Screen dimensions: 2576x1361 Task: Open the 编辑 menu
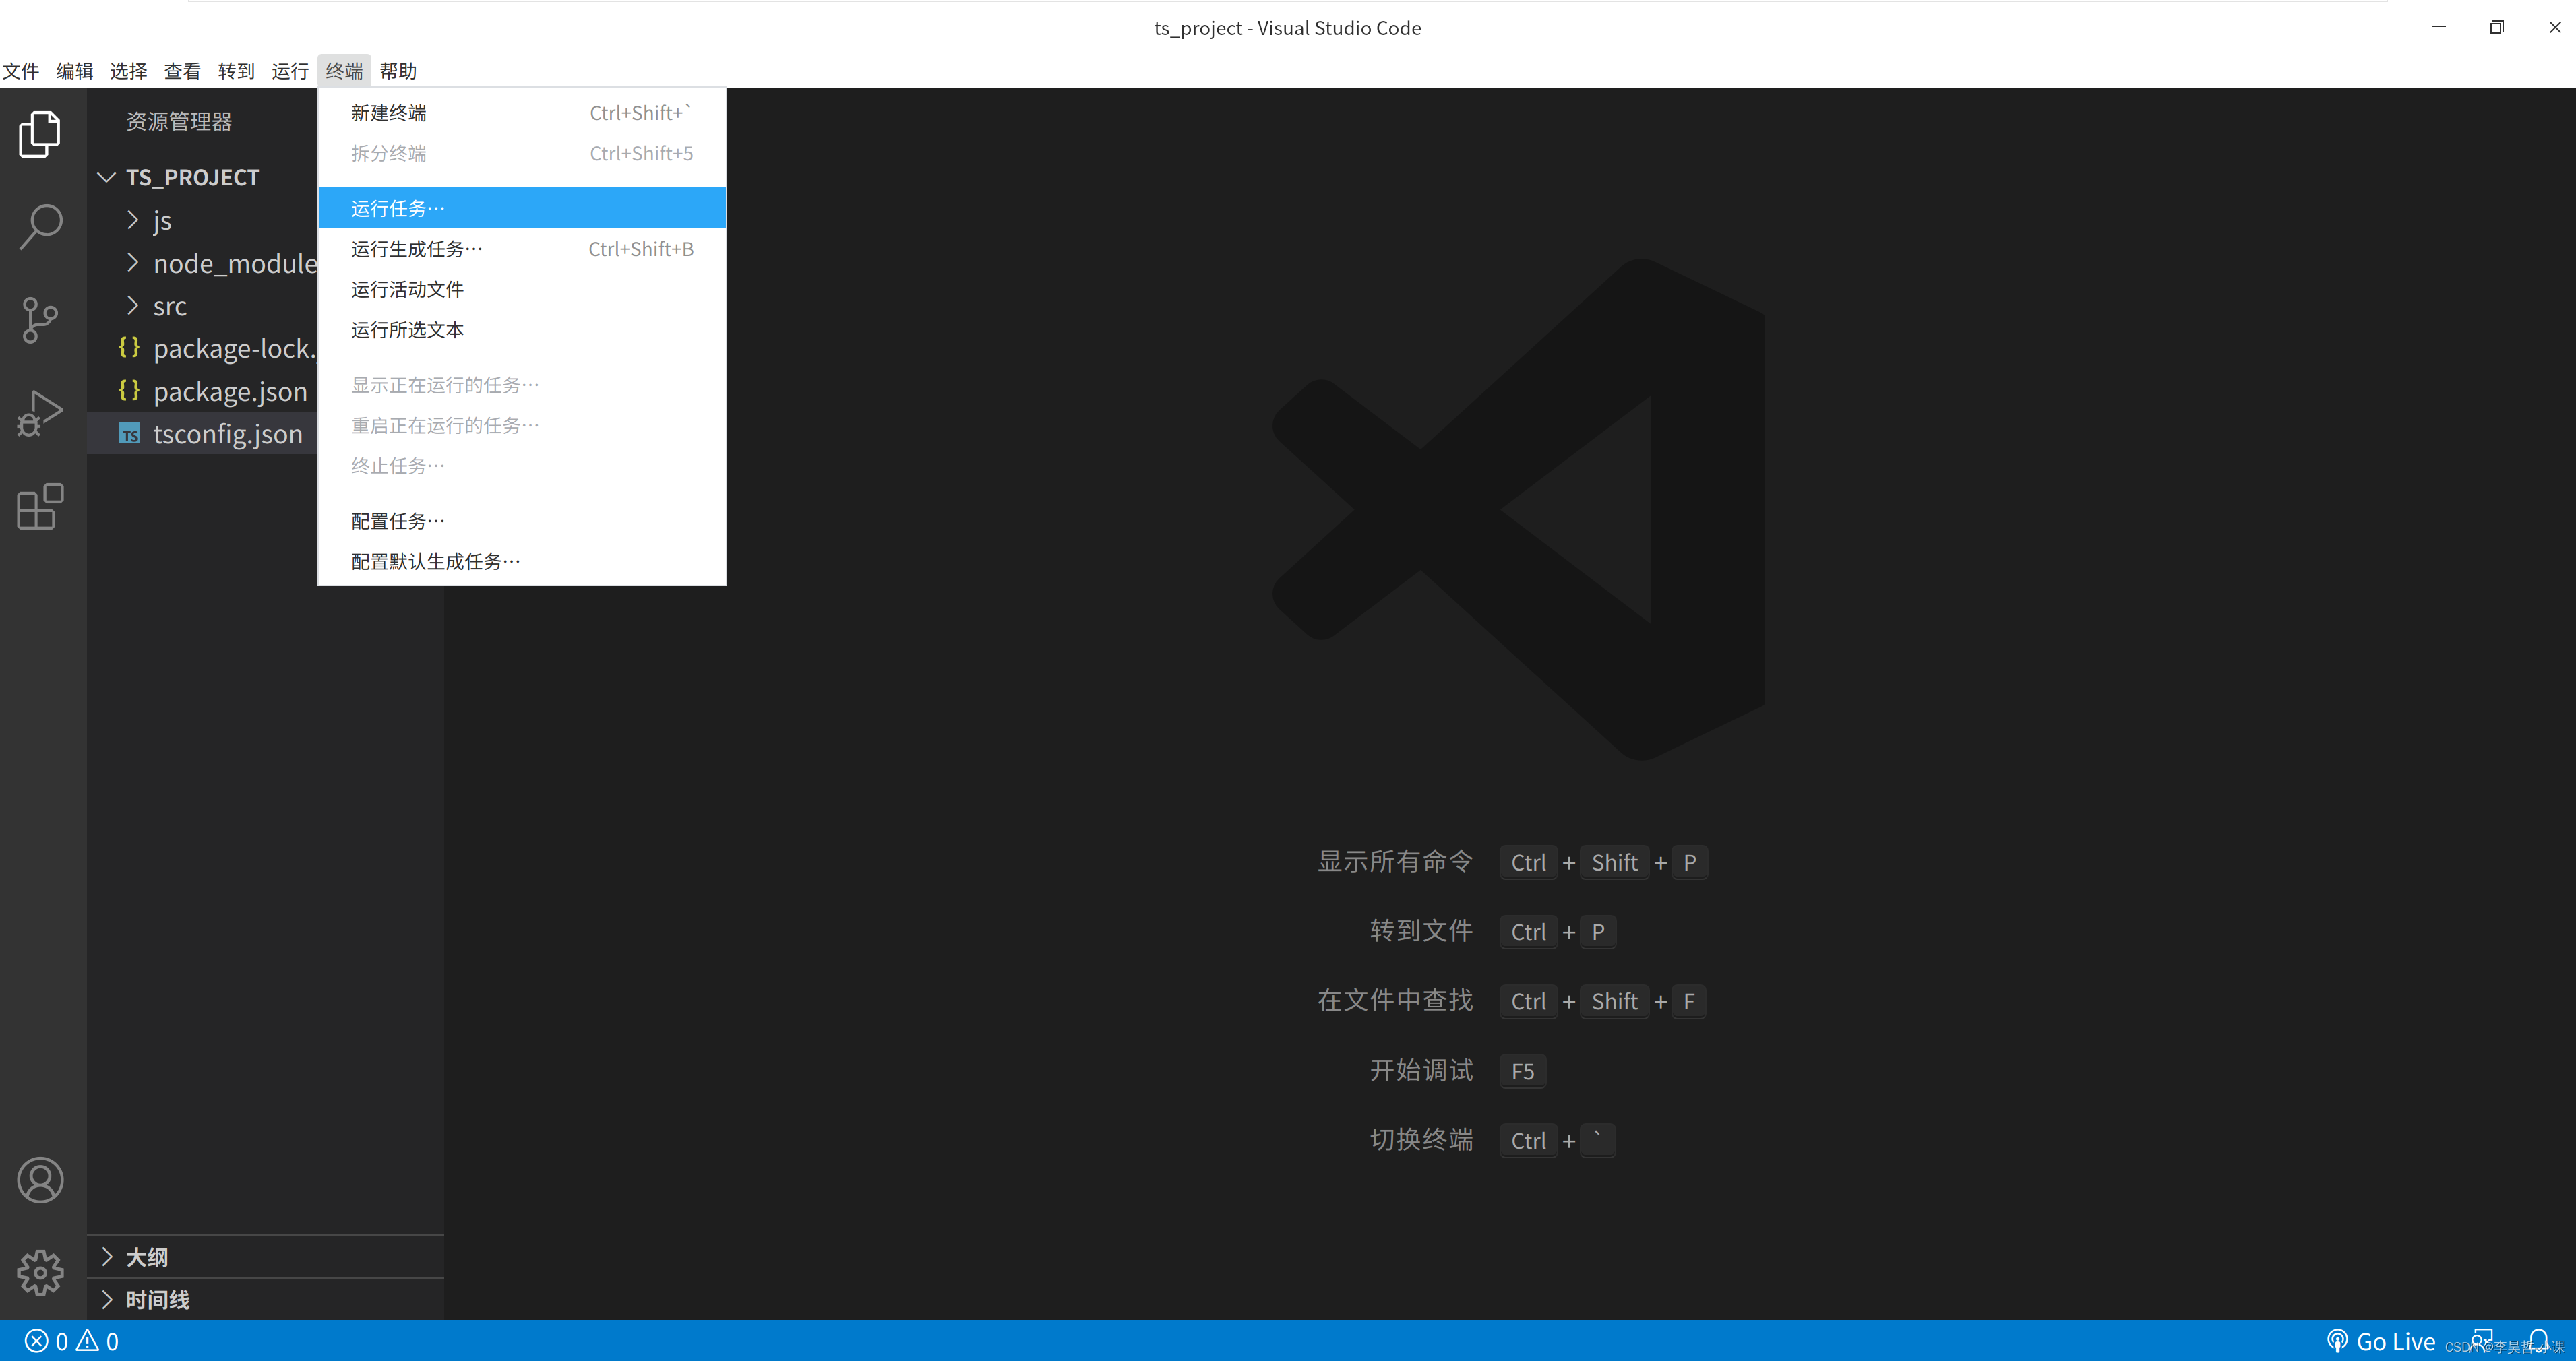75,71
